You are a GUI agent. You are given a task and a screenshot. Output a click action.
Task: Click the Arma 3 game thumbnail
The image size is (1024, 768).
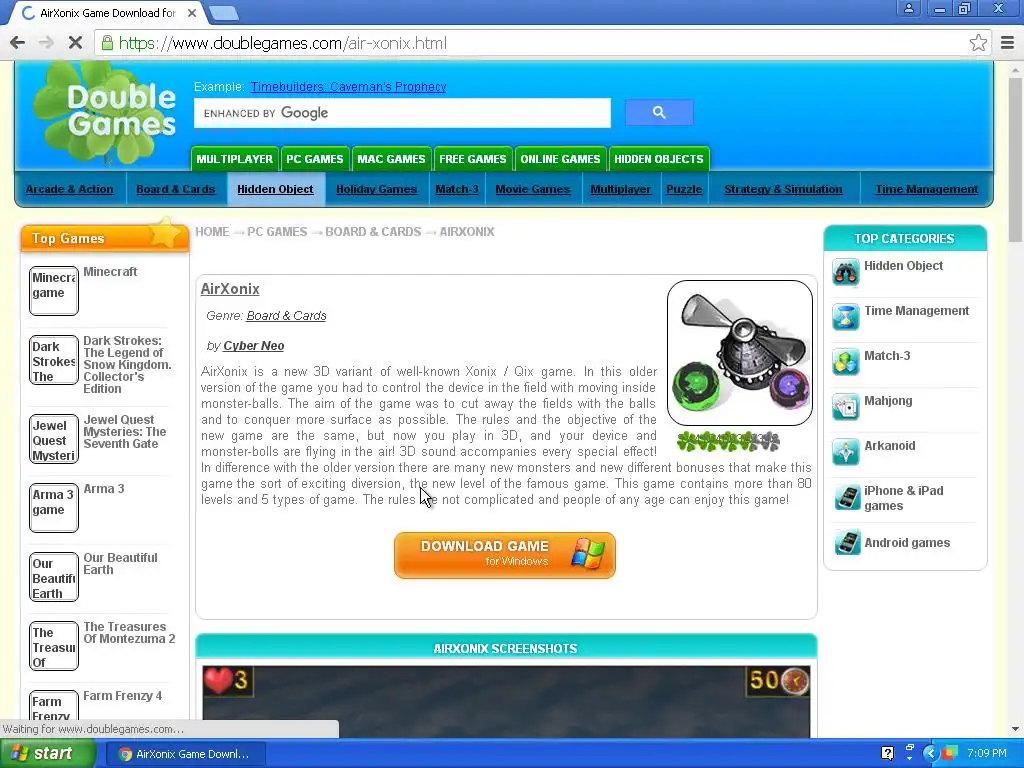(x=54, y=508)
